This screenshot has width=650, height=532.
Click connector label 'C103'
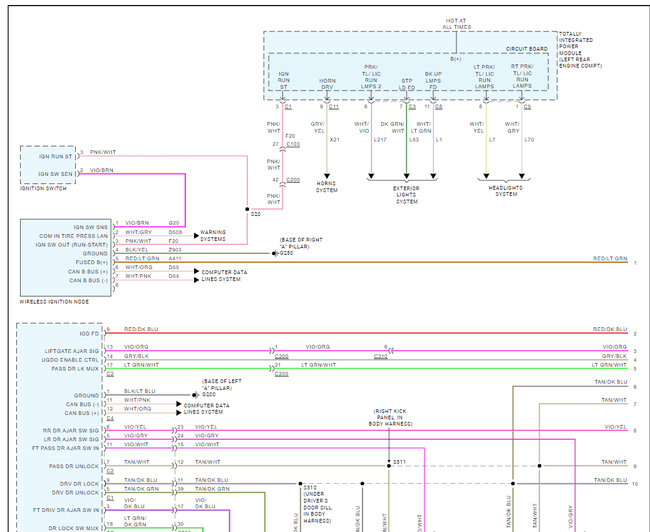(293, 144)
